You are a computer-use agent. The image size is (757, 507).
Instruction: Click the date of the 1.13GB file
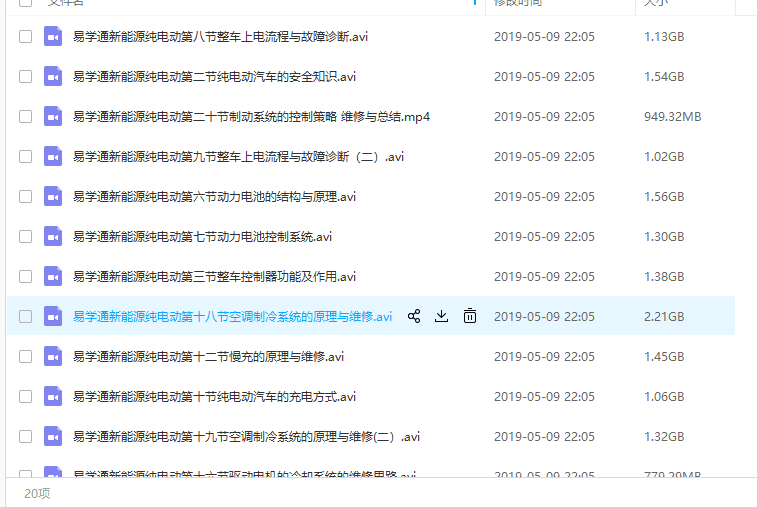coord(544,37)
